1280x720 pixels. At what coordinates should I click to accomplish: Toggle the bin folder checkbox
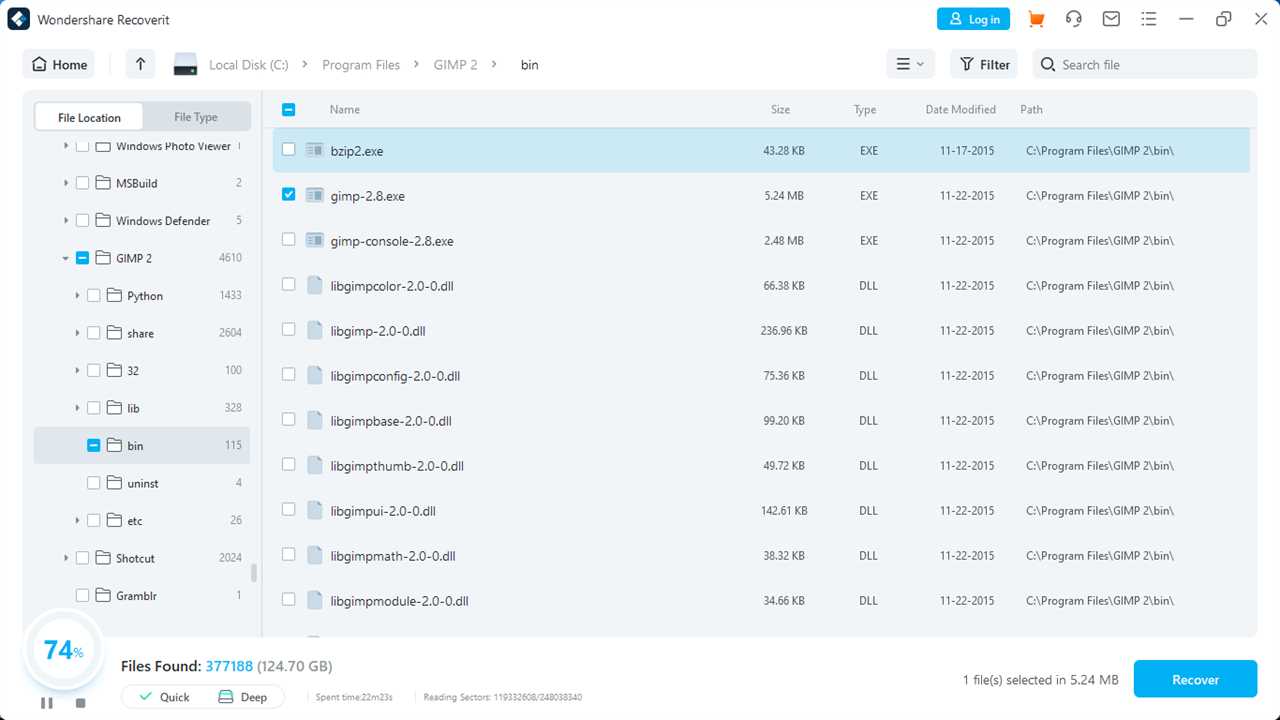pos(93,445)
